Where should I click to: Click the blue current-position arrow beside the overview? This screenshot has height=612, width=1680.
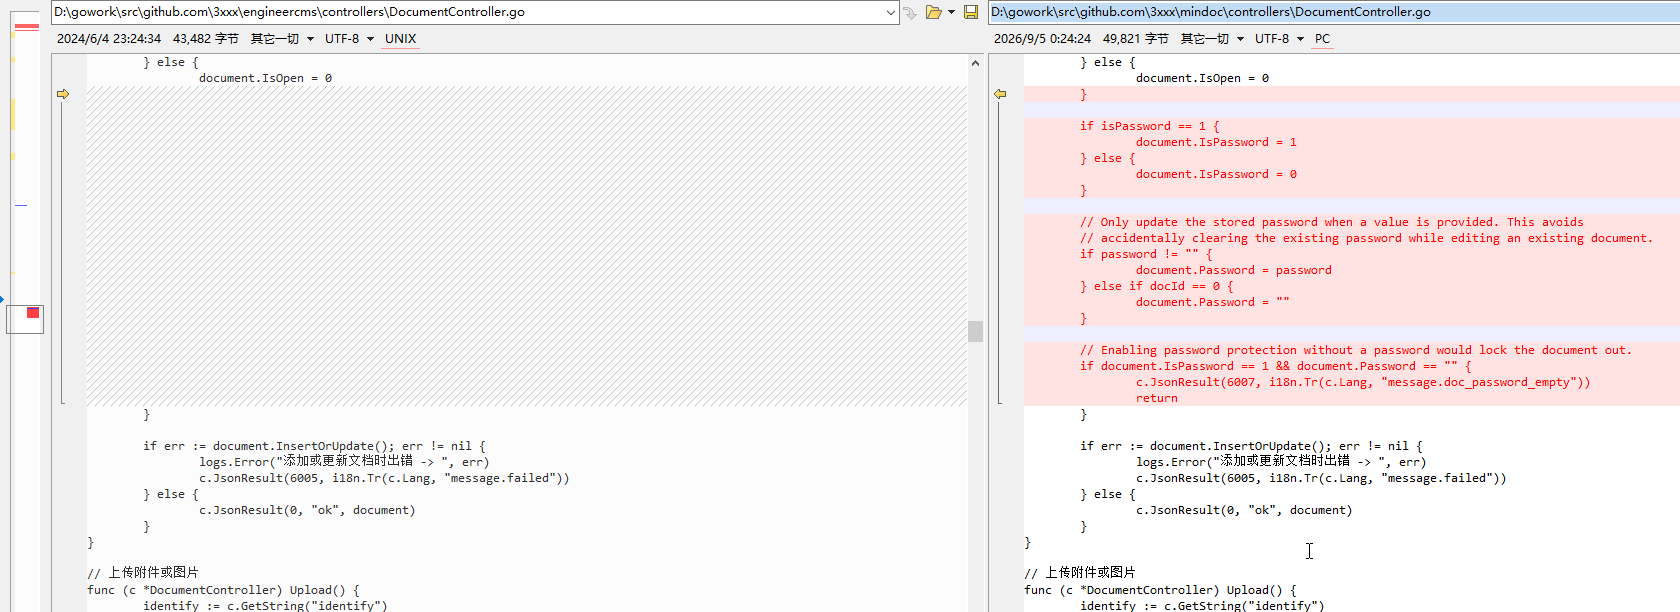[2, 299]
